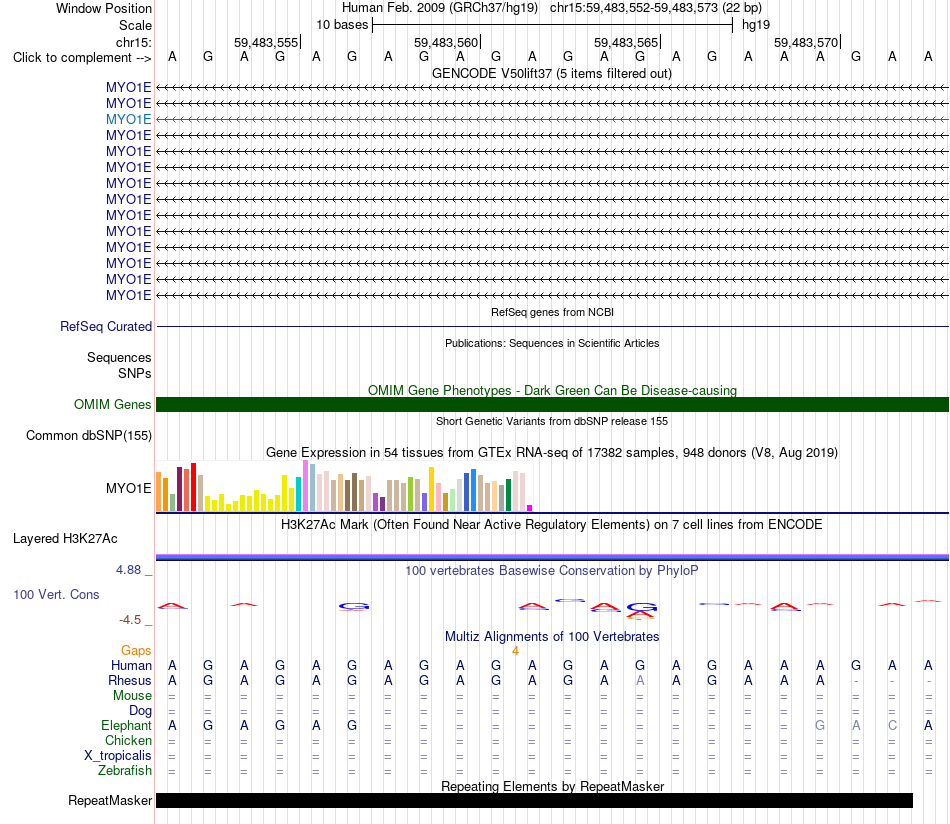The height and width of the screenshot is (824, 950).
Task: Click the 59,483,560 ruler position
Action: point(446,42)
